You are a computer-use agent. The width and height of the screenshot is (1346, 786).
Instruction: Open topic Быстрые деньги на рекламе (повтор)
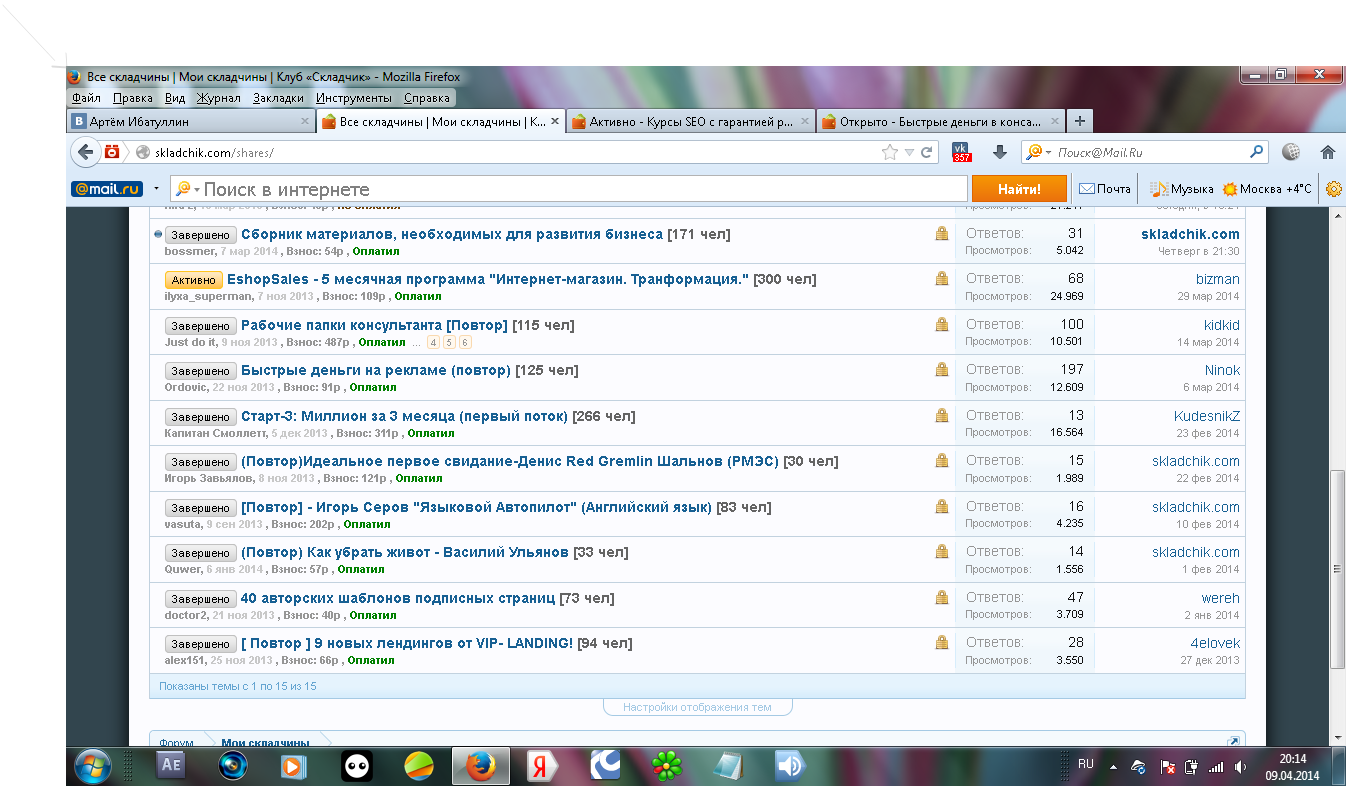[x=376, y=370]
